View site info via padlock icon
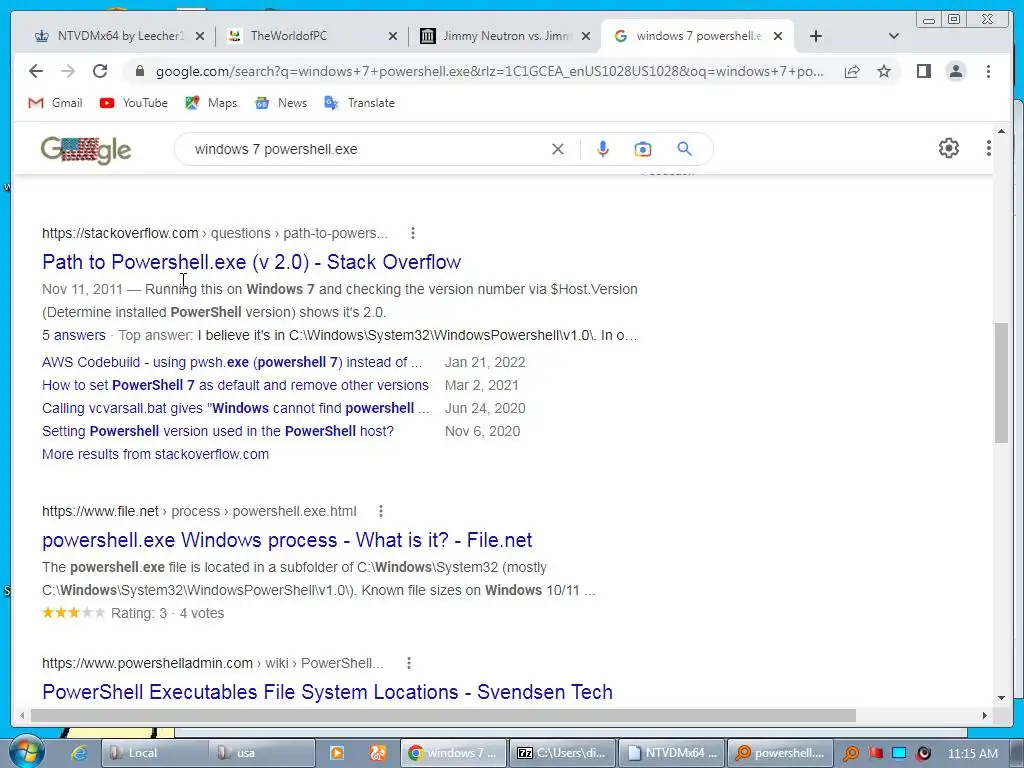This screenshot has width=1024, height=768. [x=139, y=71]
